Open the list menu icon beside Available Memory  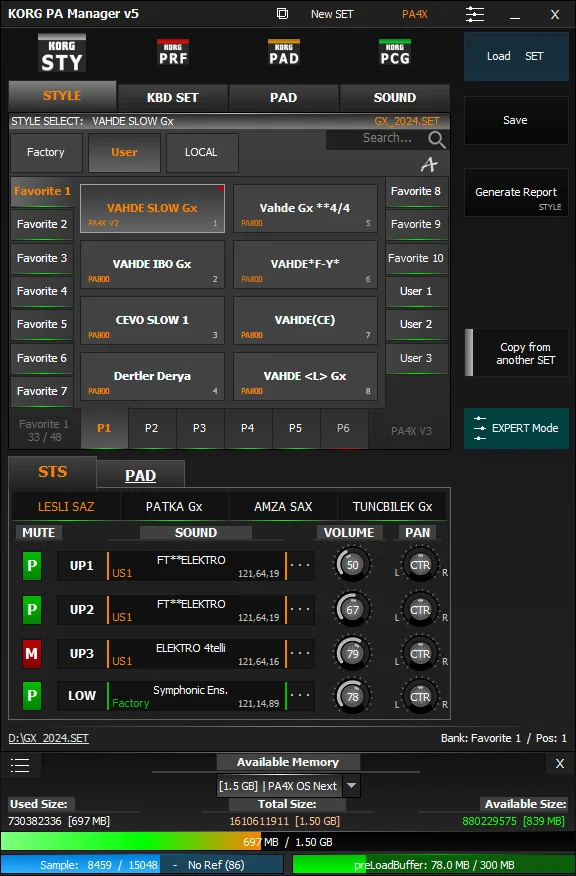[20, 765]
